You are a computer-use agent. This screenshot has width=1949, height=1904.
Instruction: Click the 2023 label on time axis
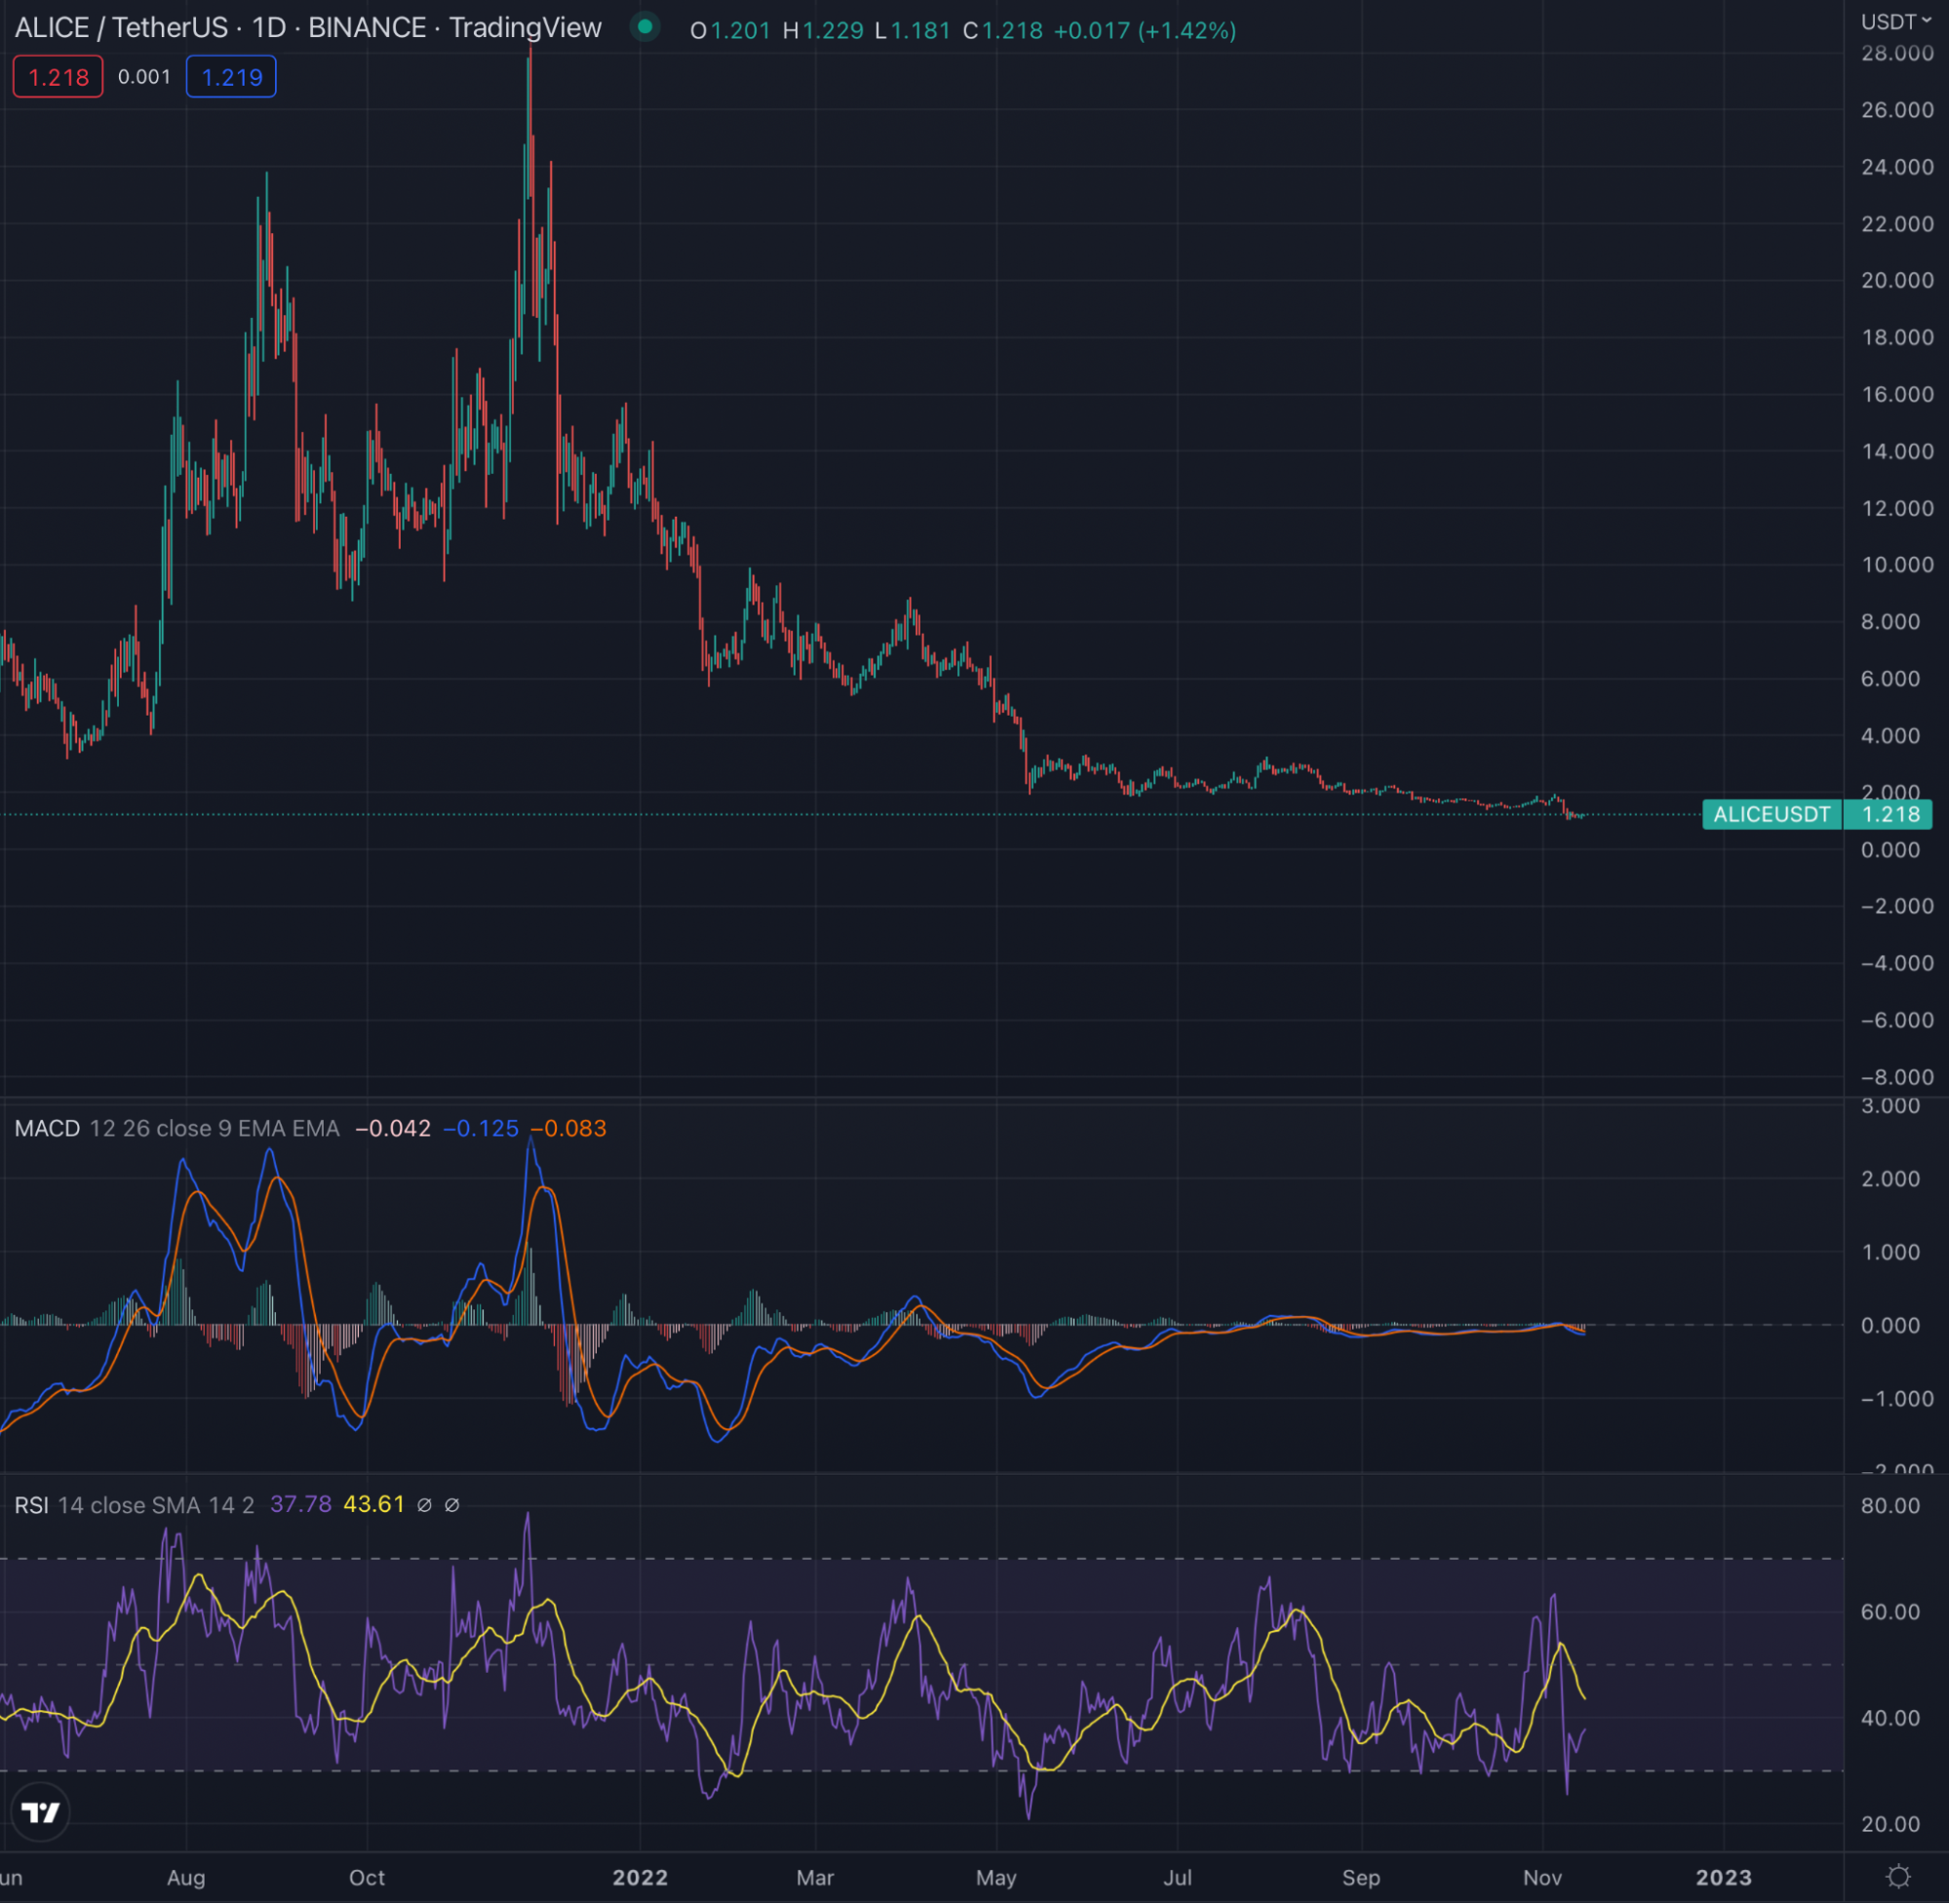[1724, 1877]
